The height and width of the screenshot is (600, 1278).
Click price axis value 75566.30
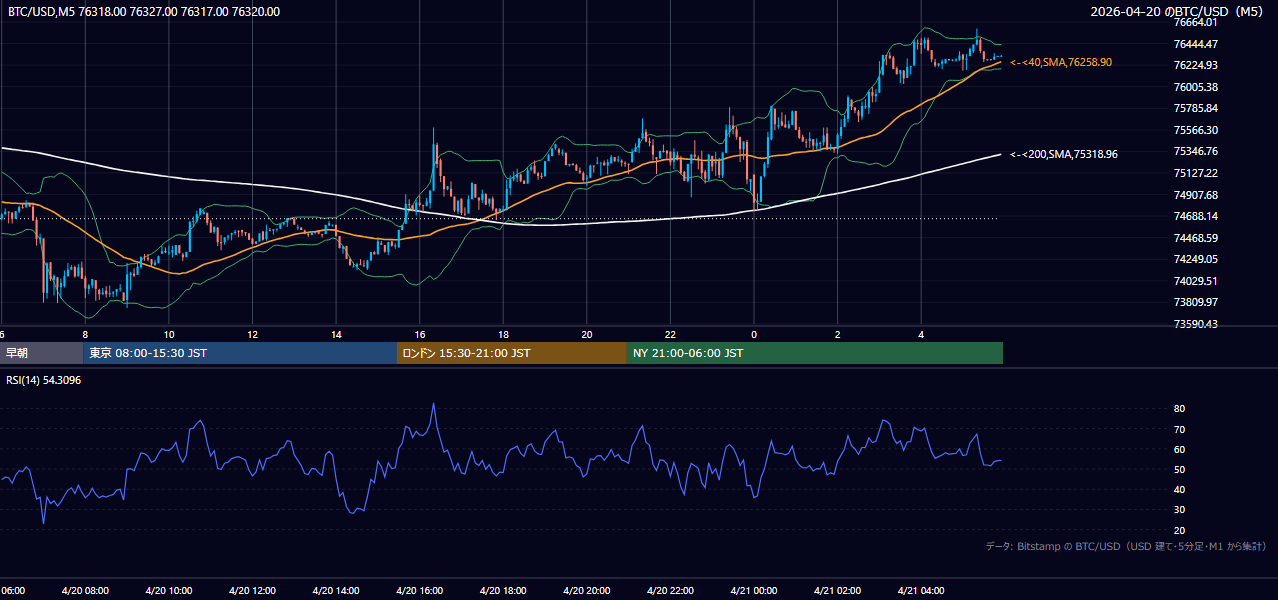[1195, 130]
